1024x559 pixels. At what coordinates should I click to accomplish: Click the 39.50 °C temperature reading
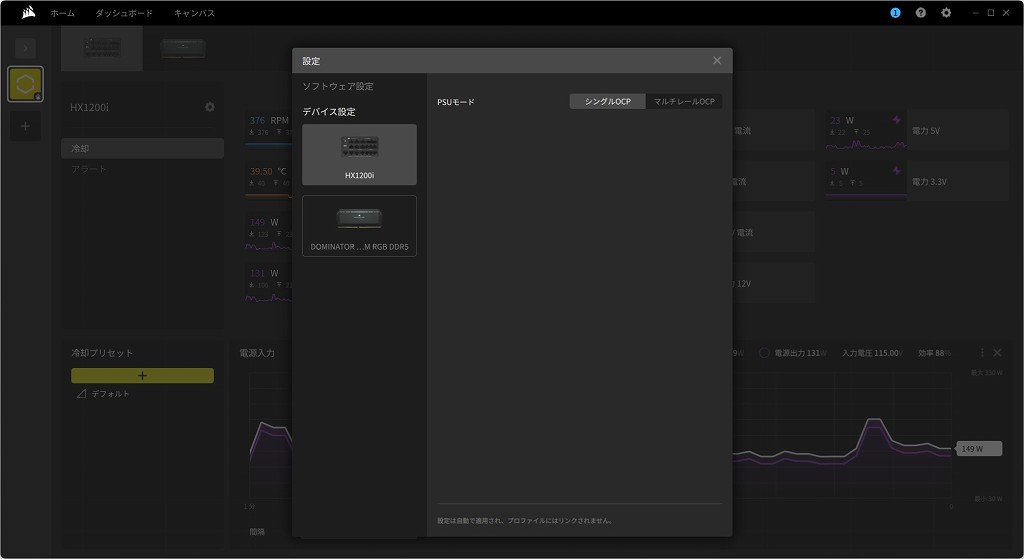tap(268, 172)
